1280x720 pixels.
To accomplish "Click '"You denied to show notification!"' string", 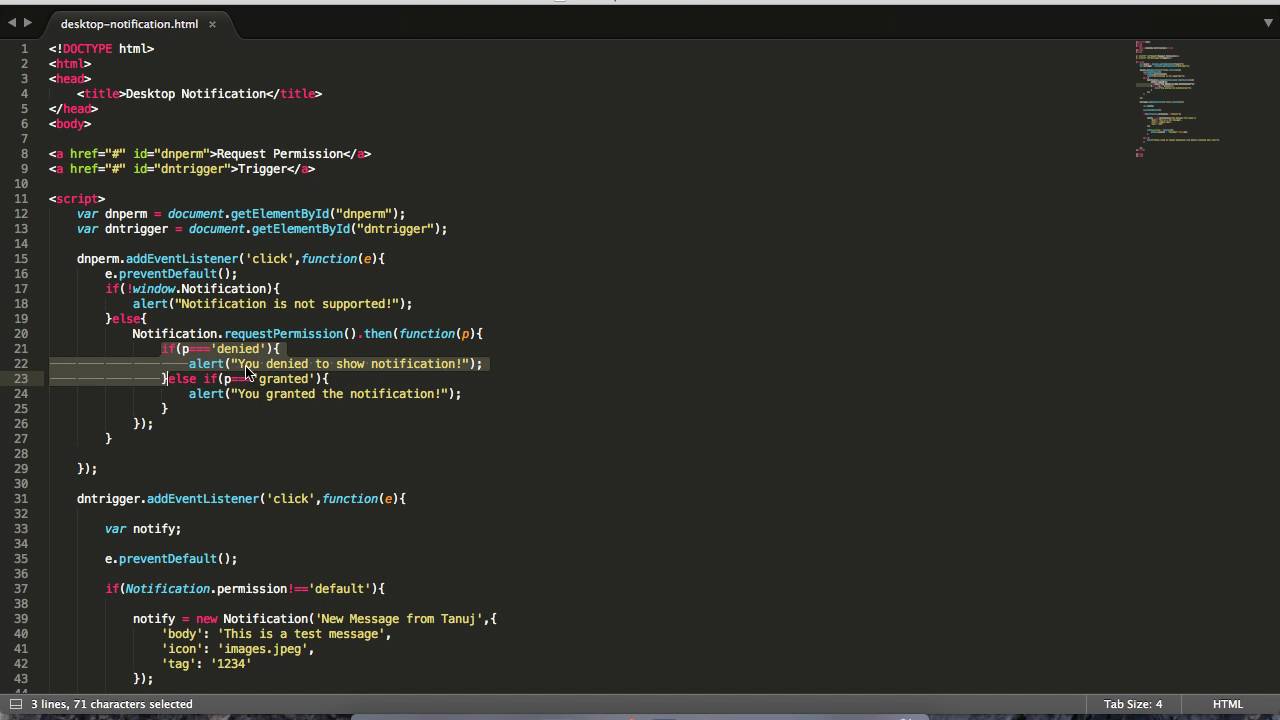I will [349, 364].
